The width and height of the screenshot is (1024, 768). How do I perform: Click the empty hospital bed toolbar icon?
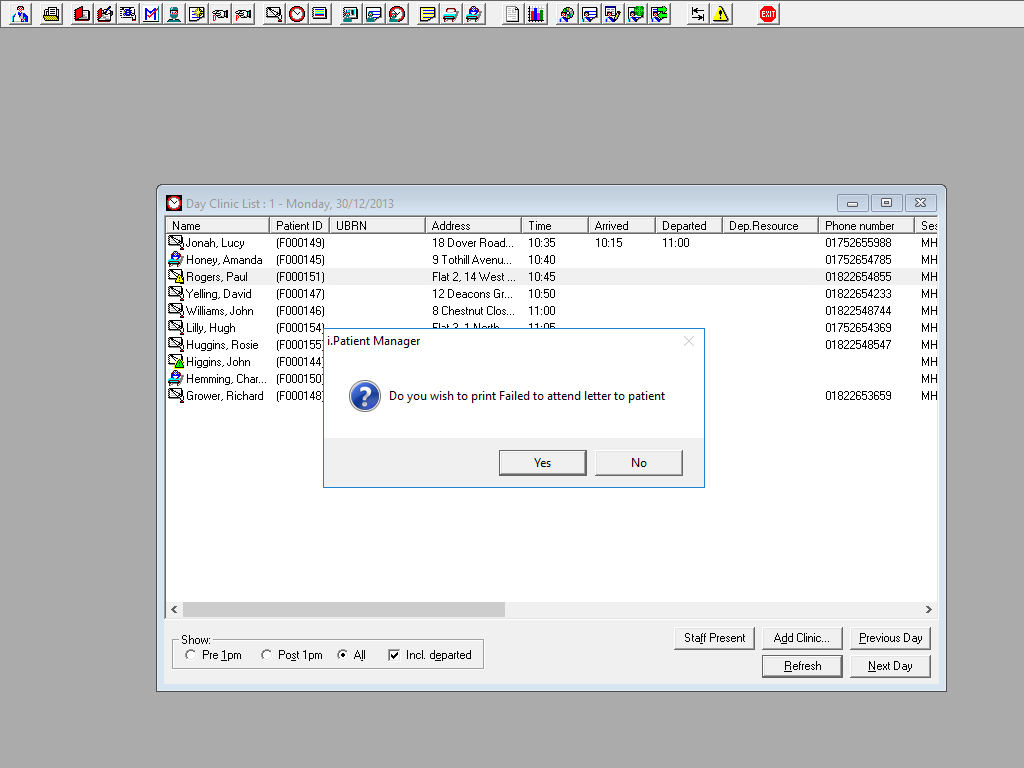coord(450,14)
